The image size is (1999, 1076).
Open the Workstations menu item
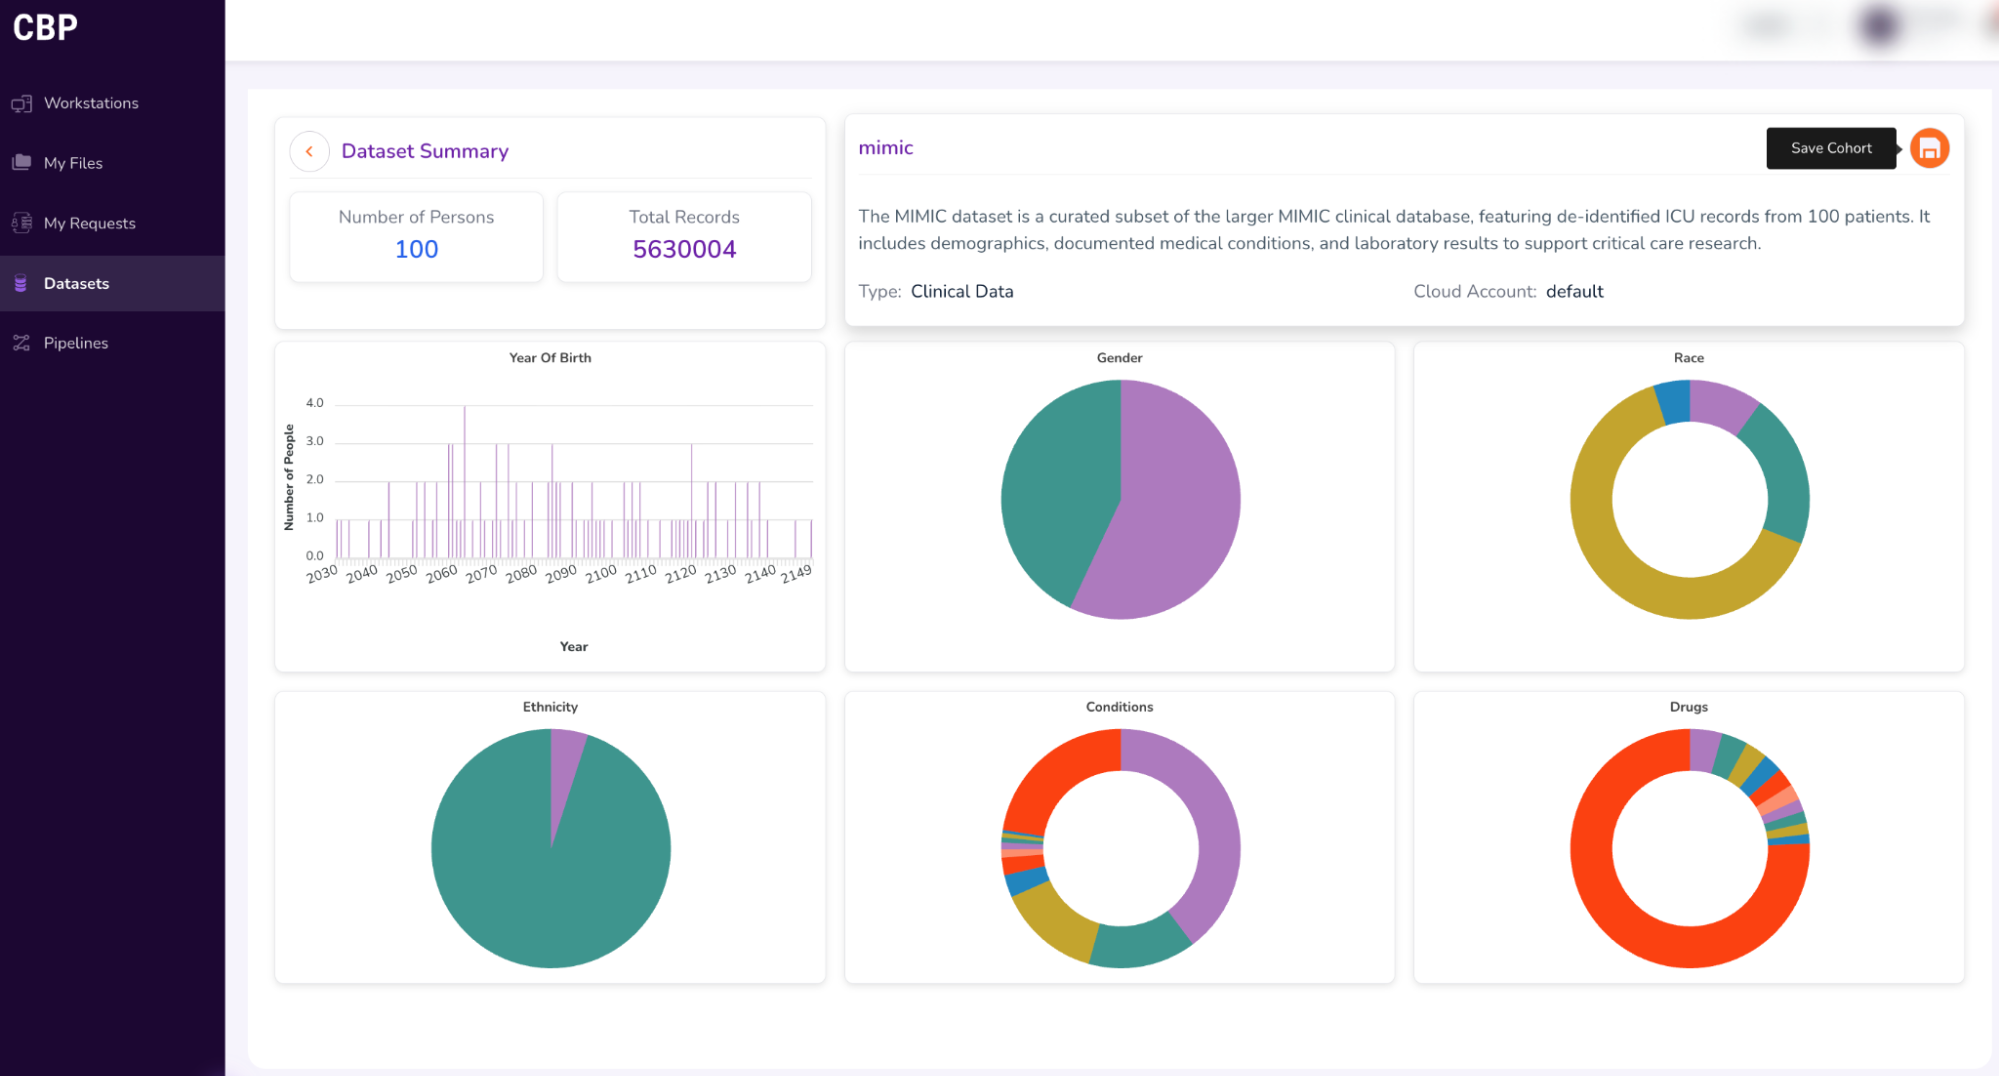pyautogui.click(x=91, y=104)
